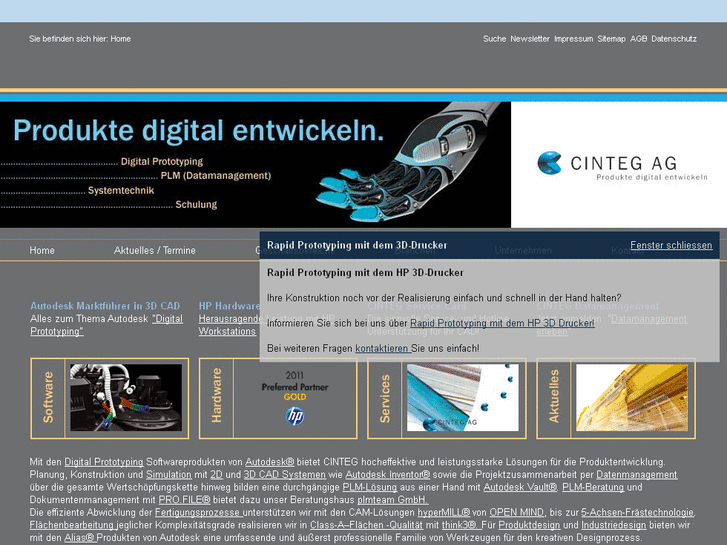Viewport: 727px width, 545px height.
Task: Click the Produkte digital entwickeln headline
Action: point(199,130)
